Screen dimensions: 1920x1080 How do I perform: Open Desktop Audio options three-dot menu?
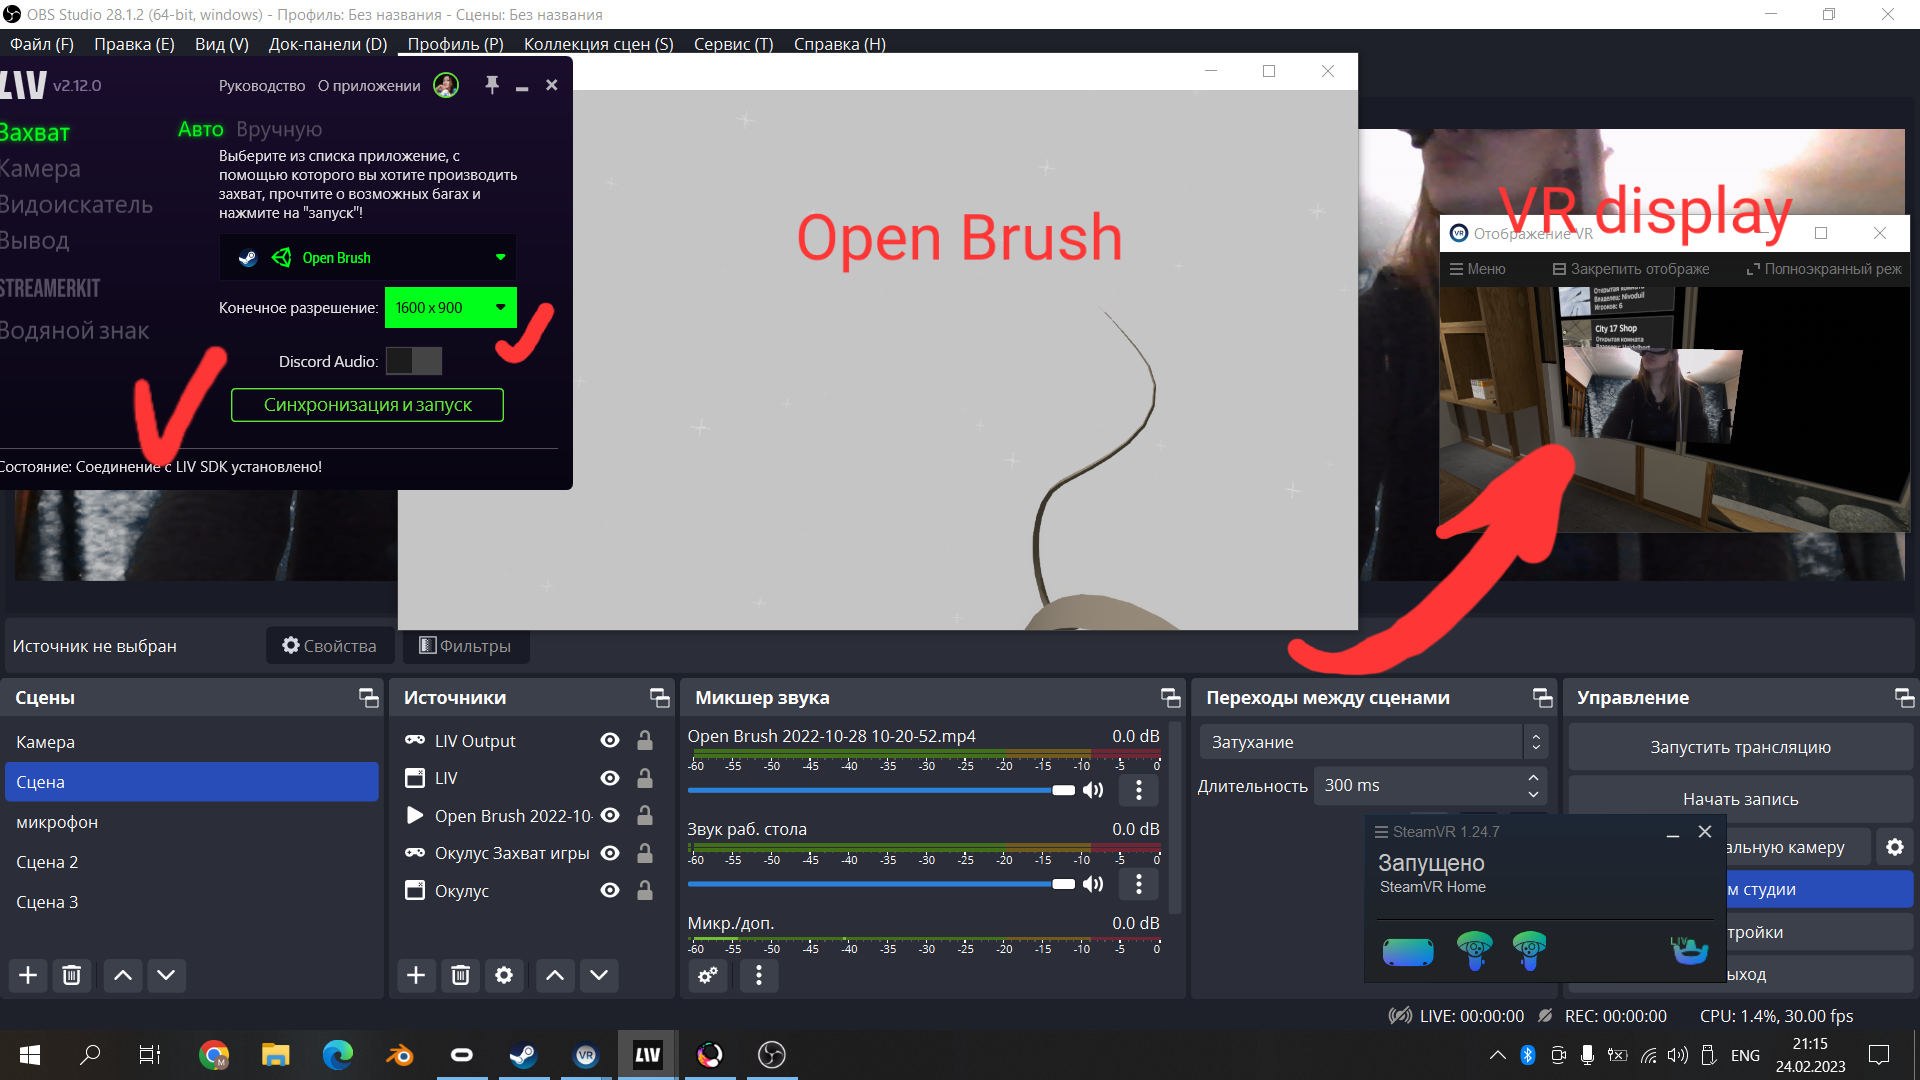coord(1138,884)
